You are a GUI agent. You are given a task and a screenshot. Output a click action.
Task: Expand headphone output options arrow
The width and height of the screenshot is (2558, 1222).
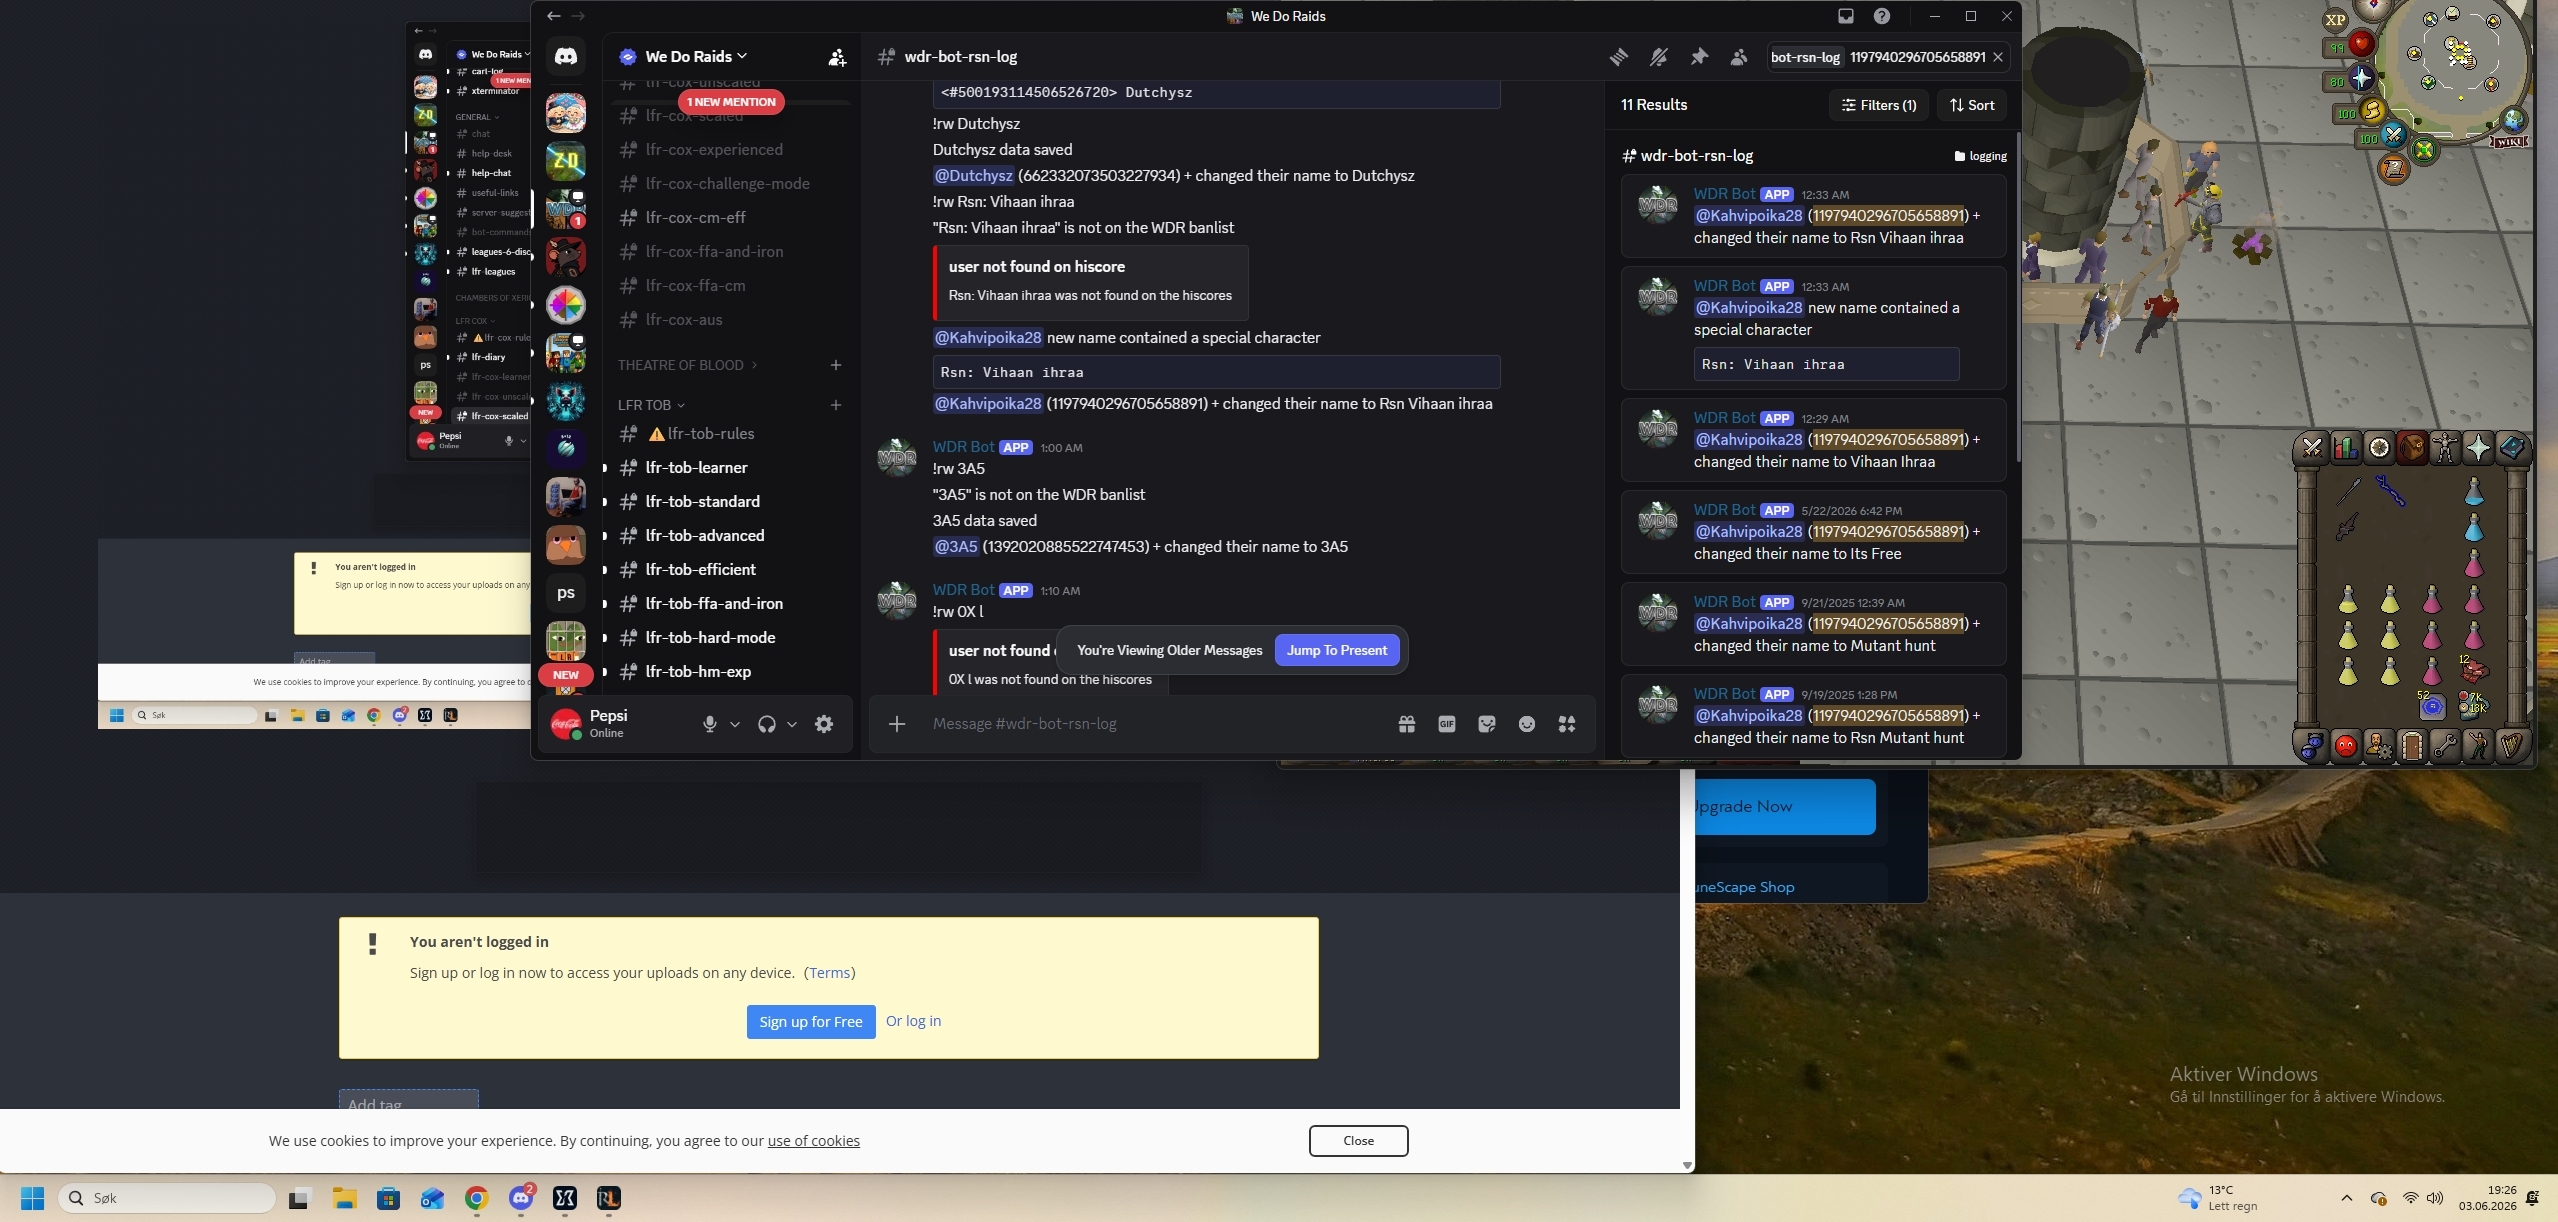click(x=792, y=724)
